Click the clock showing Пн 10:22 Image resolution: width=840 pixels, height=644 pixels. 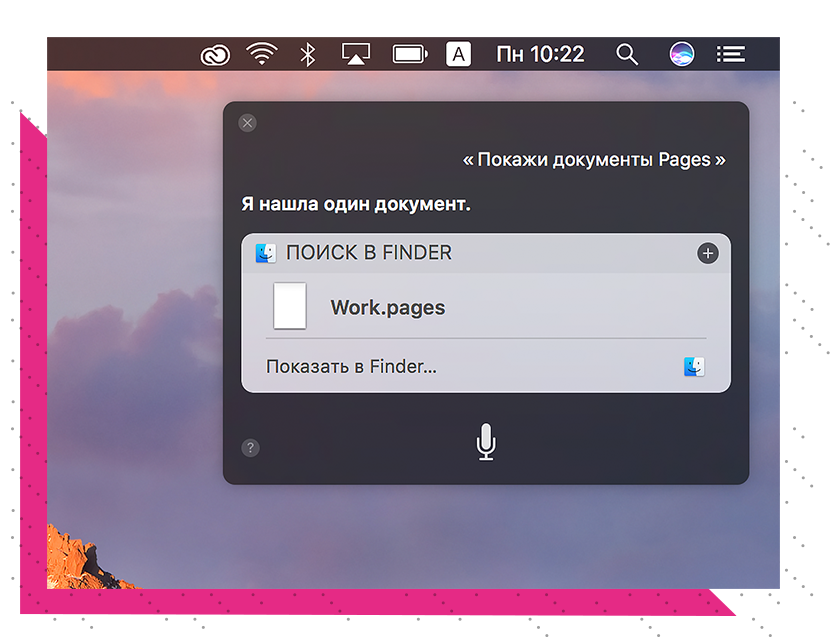coord(540,54)
